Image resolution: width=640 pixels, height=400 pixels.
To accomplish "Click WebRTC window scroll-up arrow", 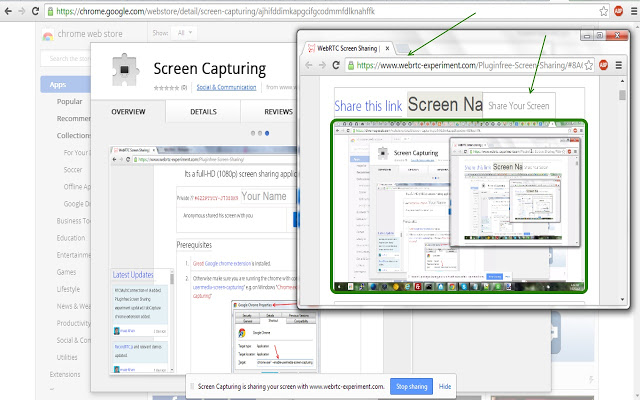I will point(622,81).
